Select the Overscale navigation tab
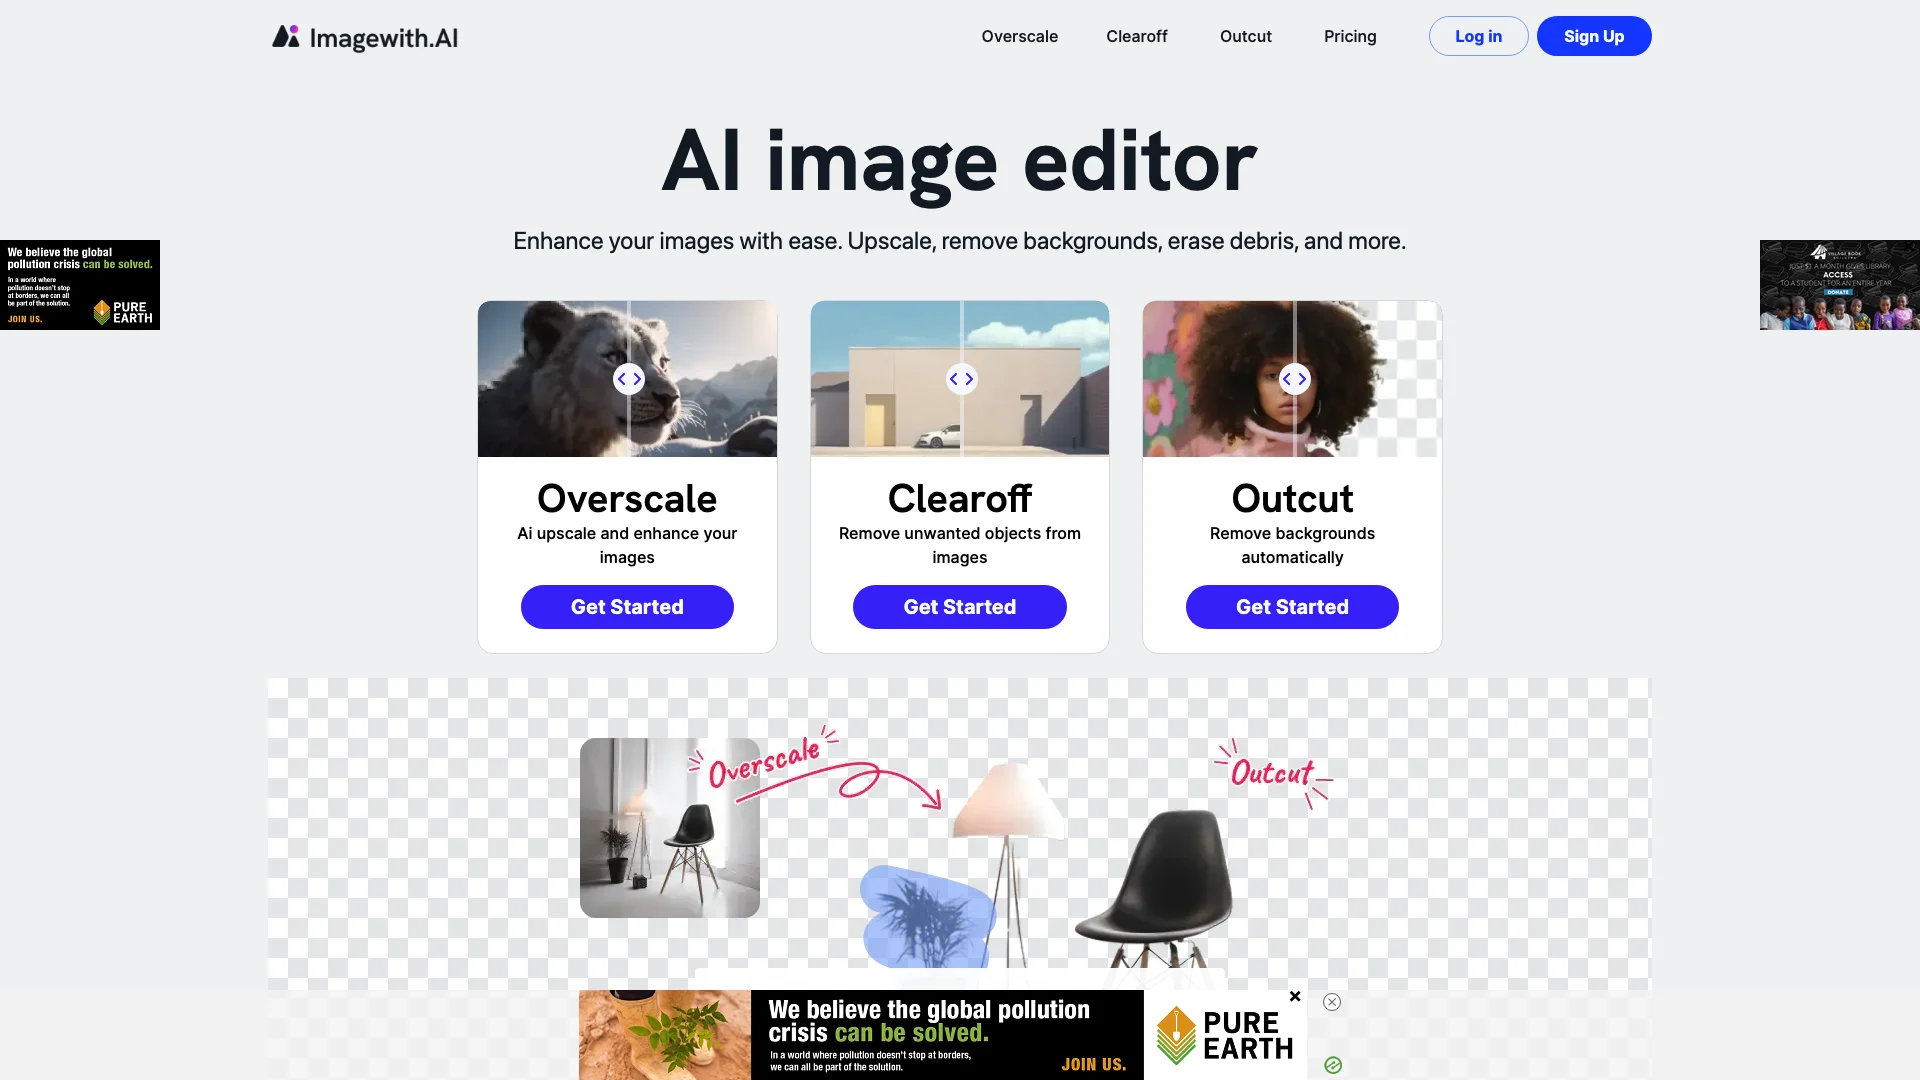 pyautogui.click(x=1018, y=36)
